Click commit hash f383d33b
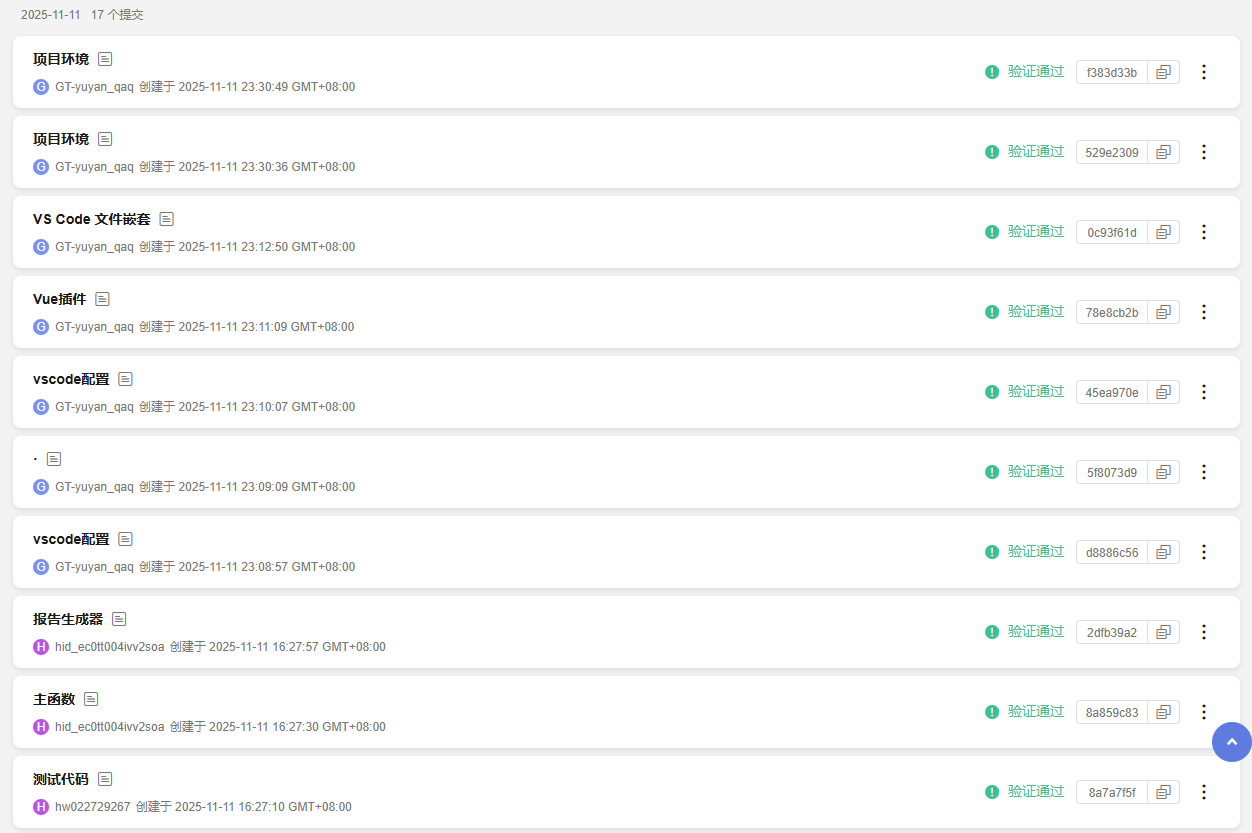1252x833 pixels. 1112,72
